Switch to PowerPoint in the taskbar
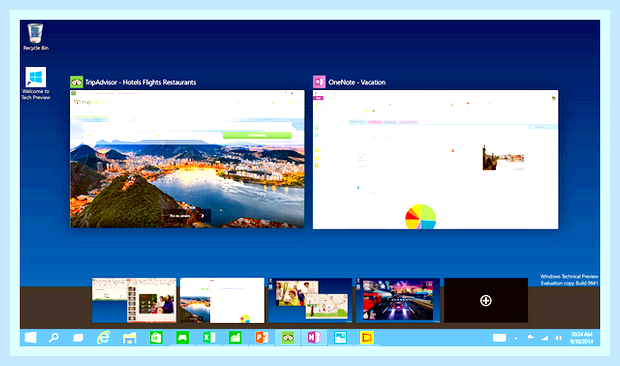This screenshot has width=620, height=366. click(x=261, y=338)
